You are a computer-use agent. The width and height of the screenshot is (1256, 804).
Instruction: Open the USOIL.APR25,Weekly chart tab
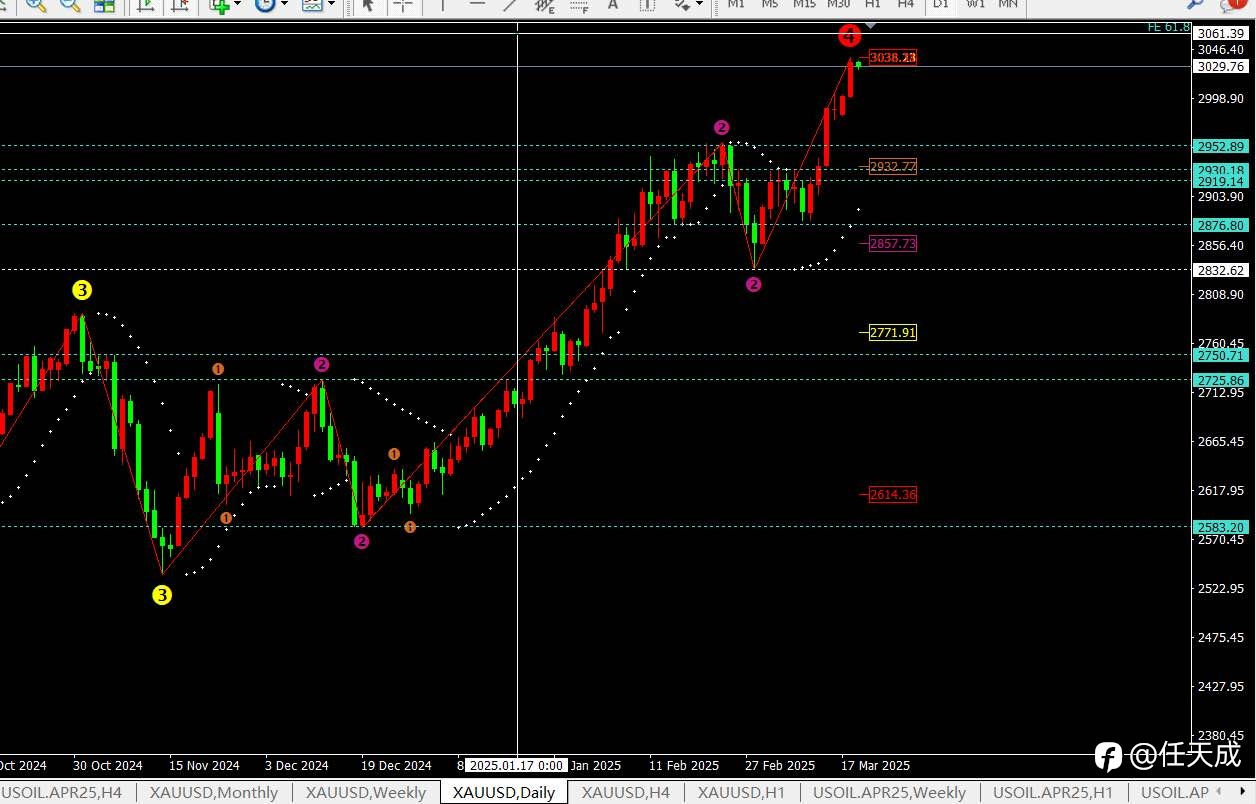(x=890, y=792)
